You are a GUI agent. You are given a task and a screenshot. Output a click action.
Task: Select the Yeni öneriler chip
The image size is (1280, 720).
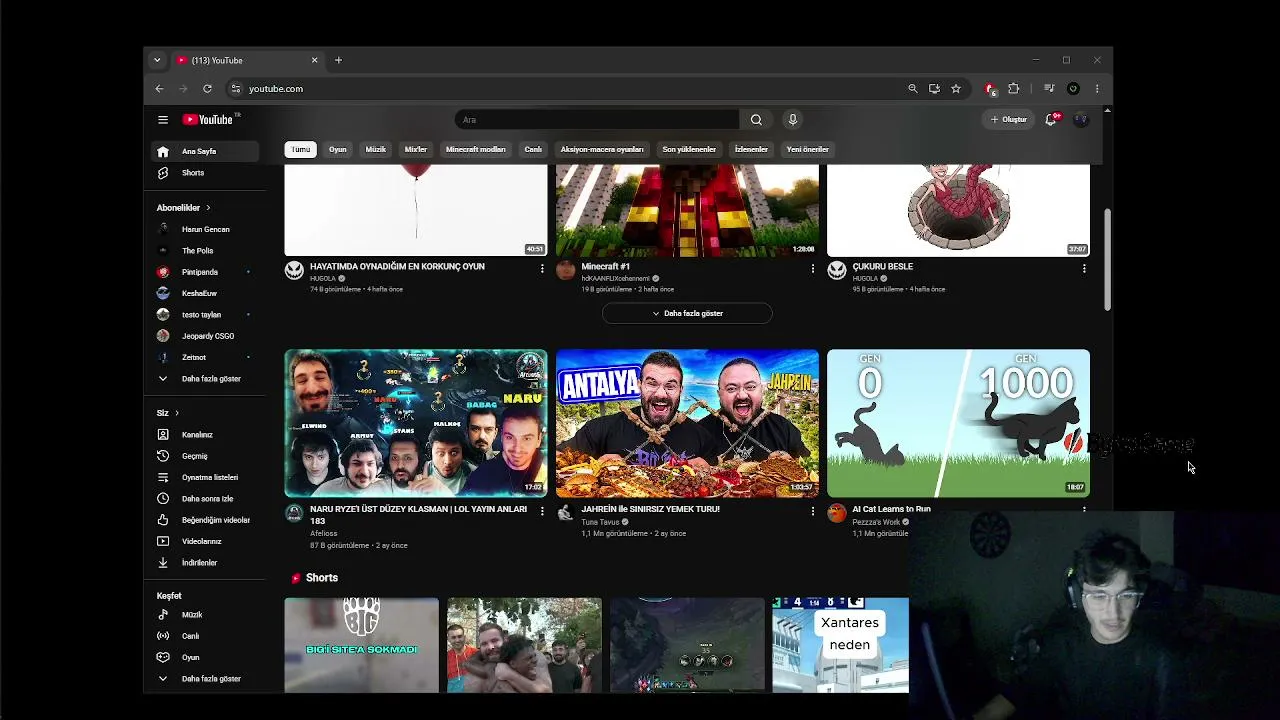(808, 150)
